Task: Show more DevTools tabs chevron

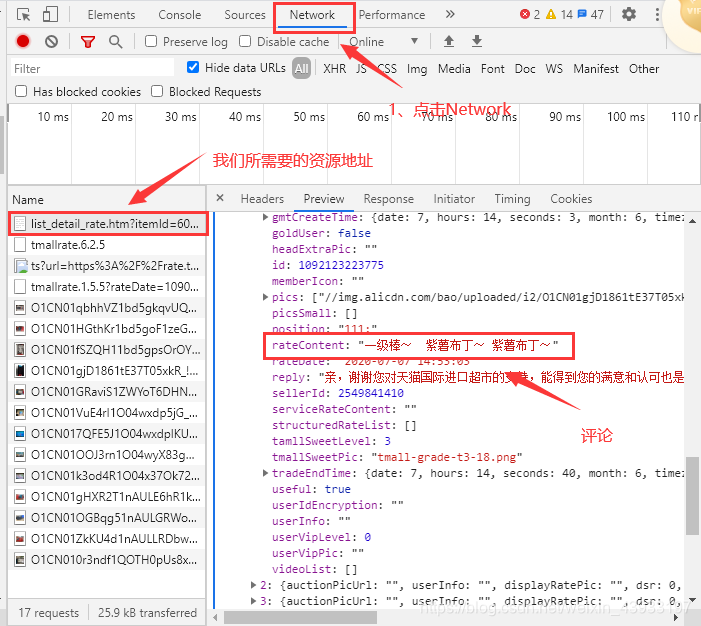Action: point(450,14)
